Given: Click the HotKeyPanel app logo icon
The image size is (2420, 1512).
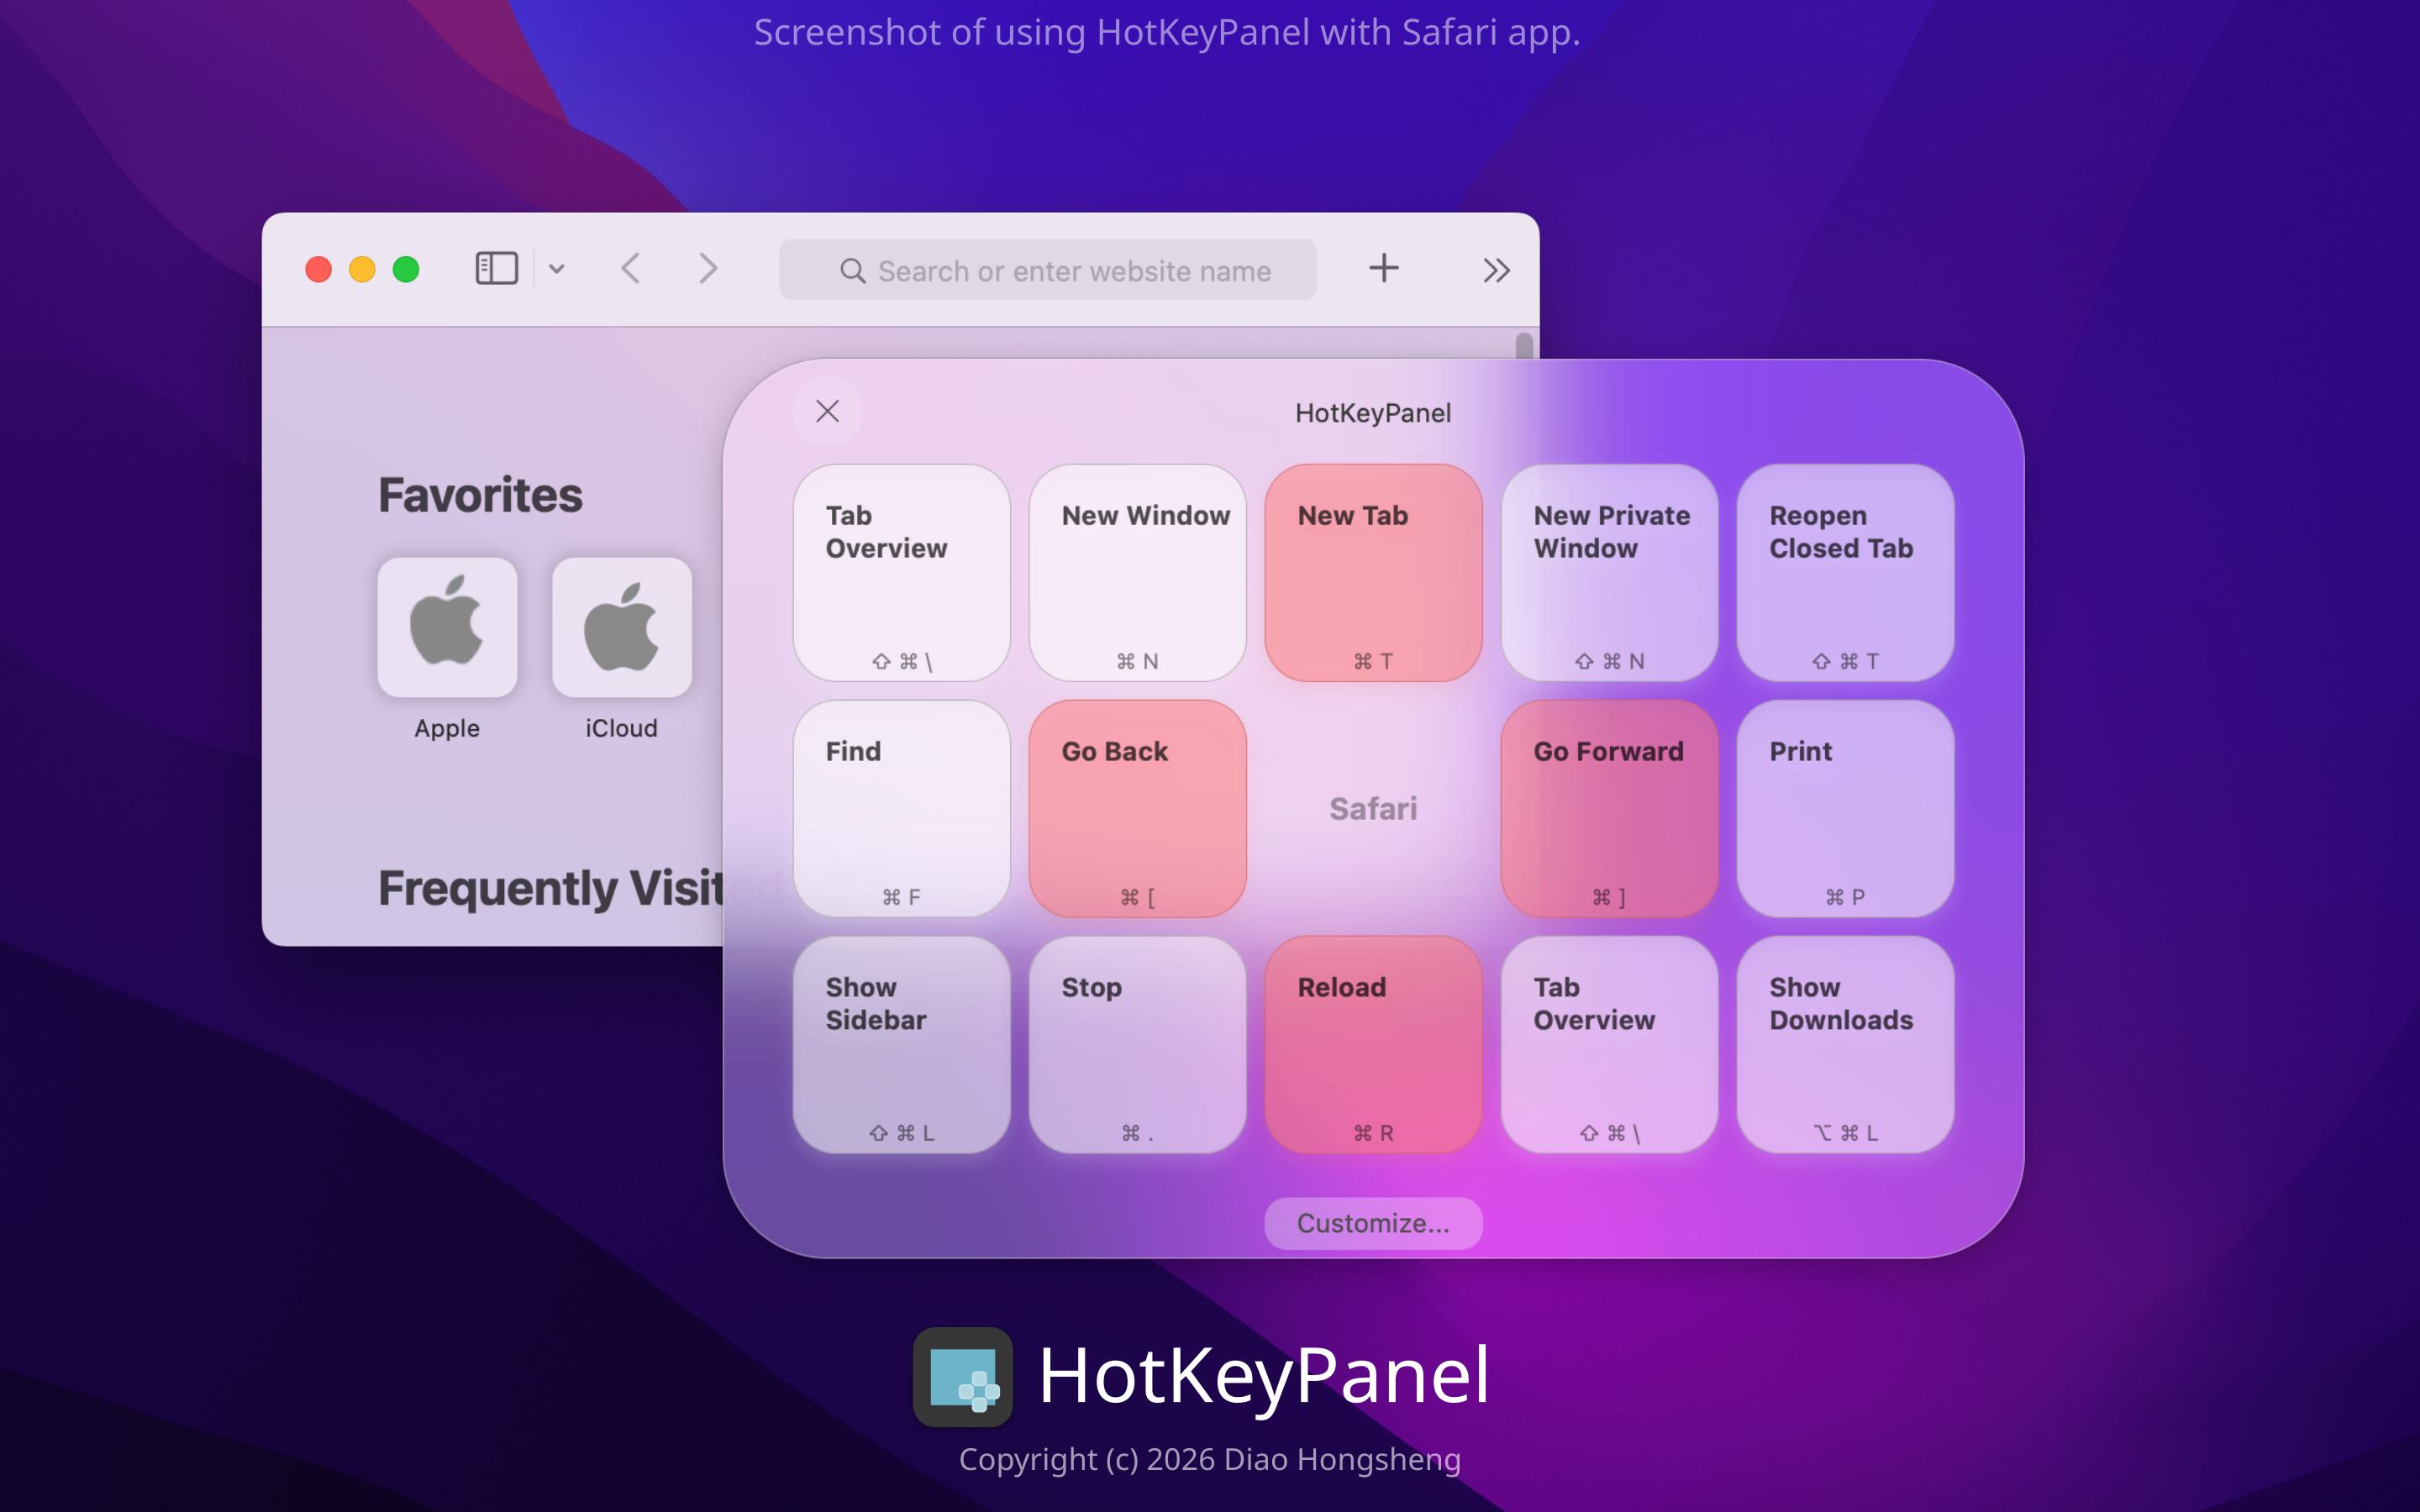Looking at the screenshot, I should point(962,1376).
